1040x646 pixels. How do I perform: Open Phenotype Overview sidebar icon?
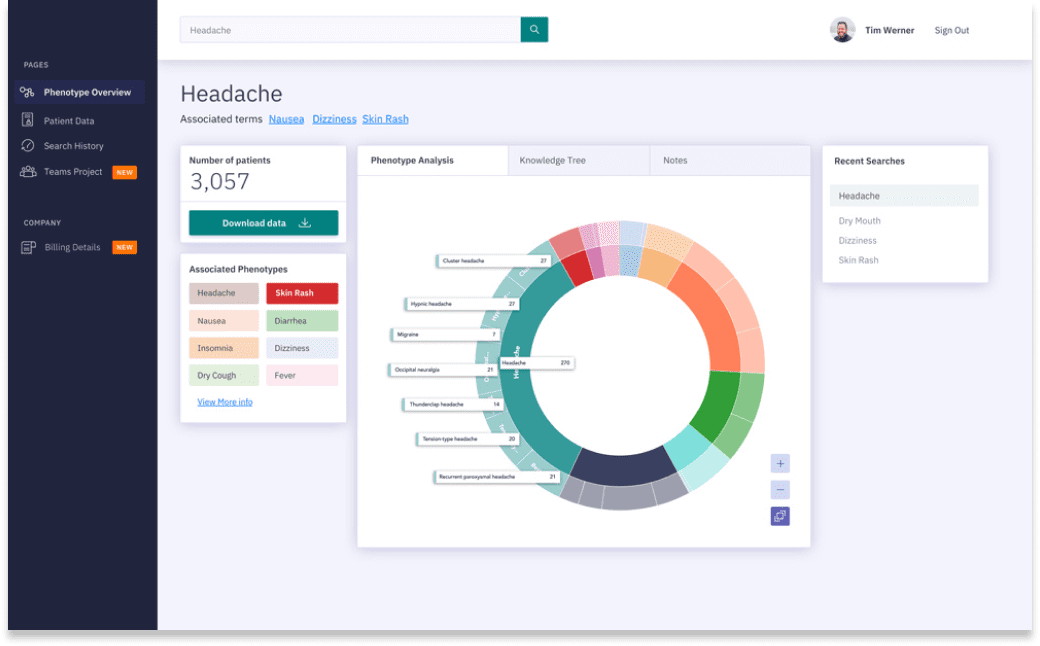tap(28, 92)
